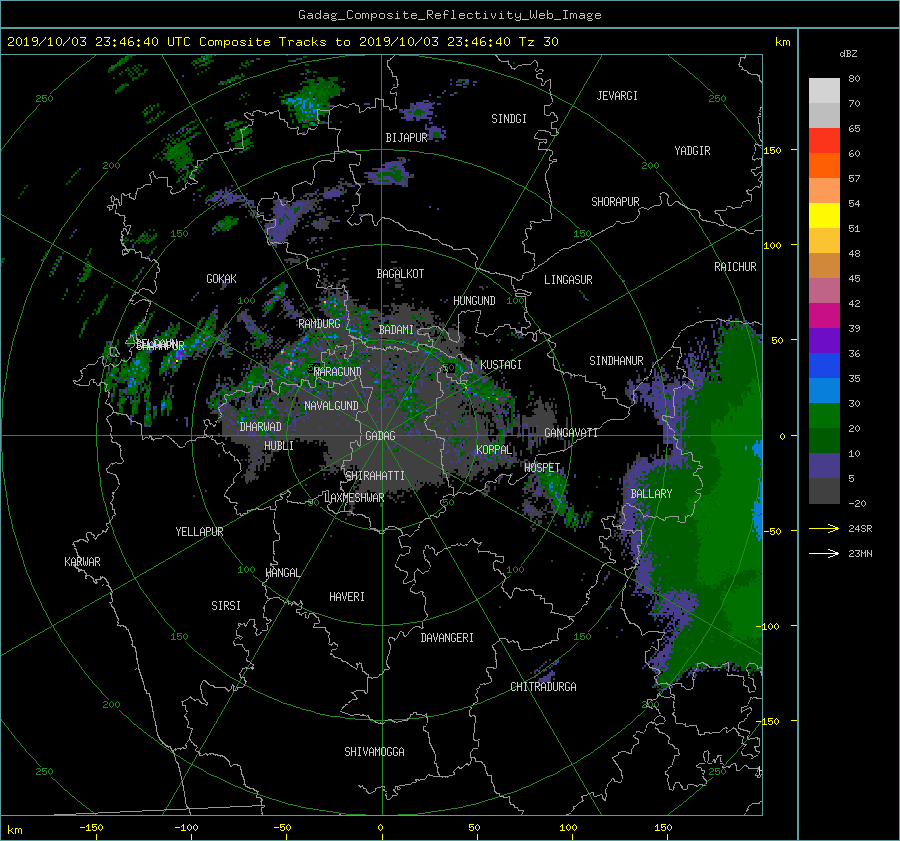Click the SIRSI city label

(226, 606)
